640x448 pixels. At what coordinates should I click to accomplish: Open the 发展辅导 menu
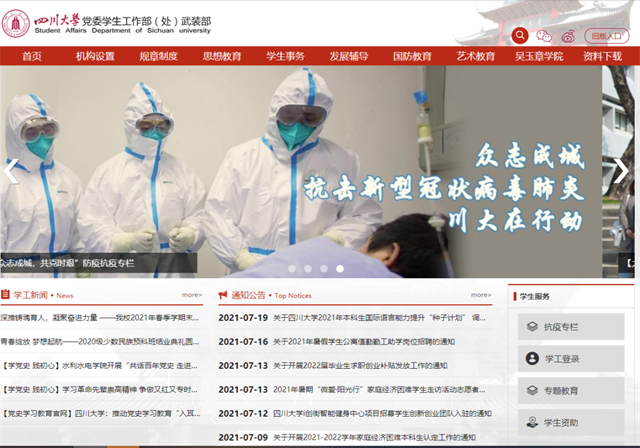click(349, 56)
